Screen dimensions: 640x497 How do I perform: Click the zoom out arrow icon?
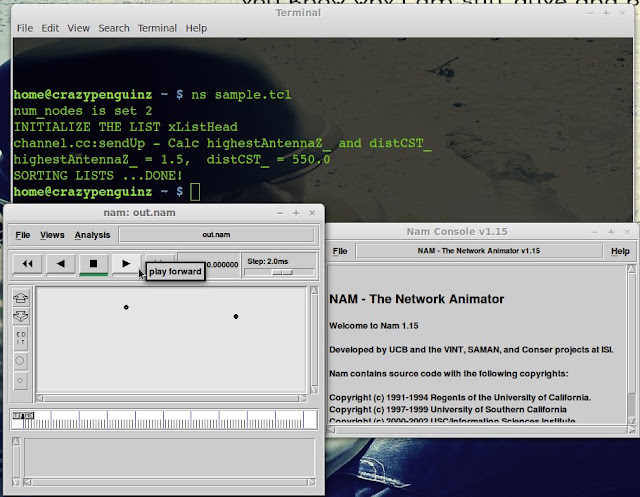(21, 316)
